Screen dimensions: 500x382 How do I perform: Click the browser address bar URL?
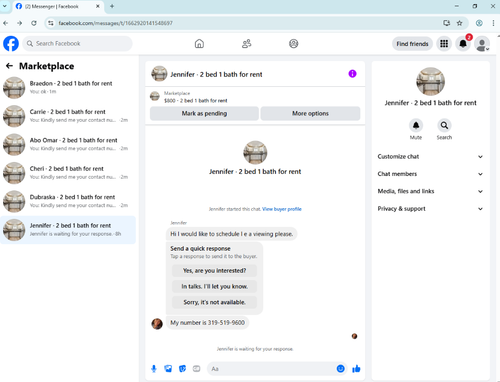(x=116, y=23)
